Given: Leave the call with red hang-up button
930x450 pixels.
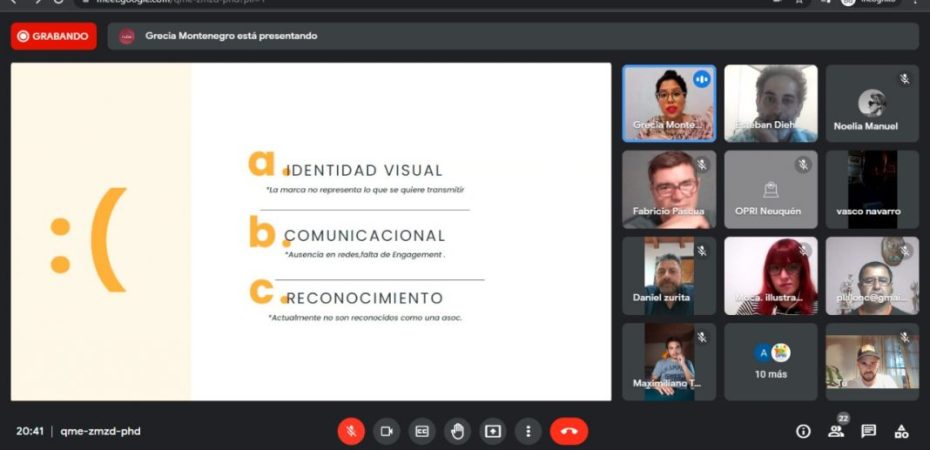Looking at the screenshot, I should tap(569, 431).
